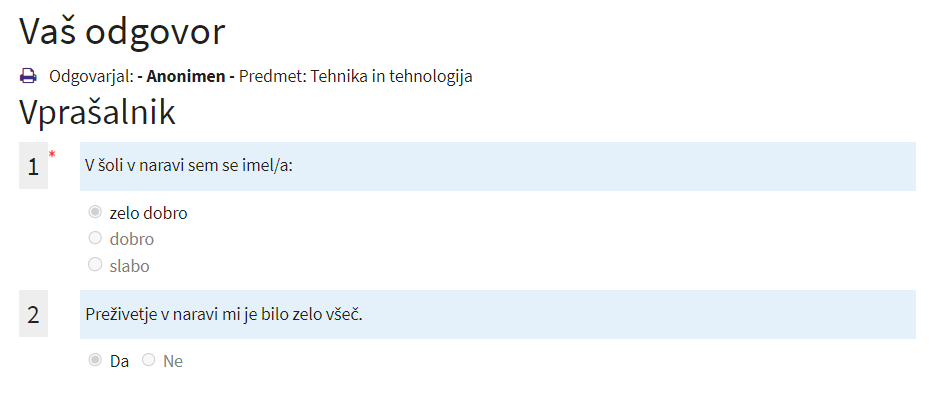The image size is (947, 395).
Task: Click the "Preživetje v naravi" question text
Action: [224, 315]
